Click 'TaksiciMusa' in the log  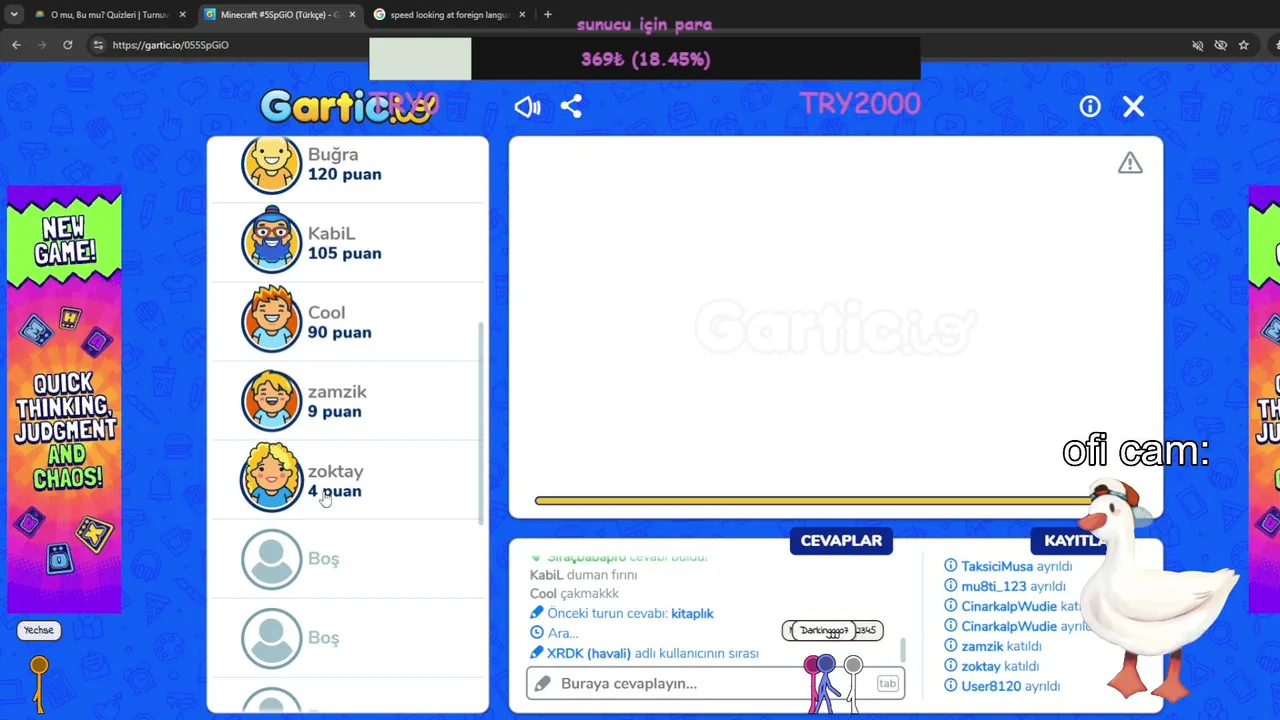pos(997,566)
